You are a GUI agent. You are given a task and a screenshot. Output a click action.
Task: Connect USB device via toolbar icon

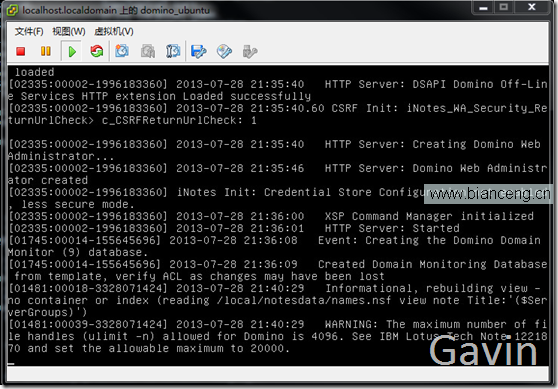point(250,51)
